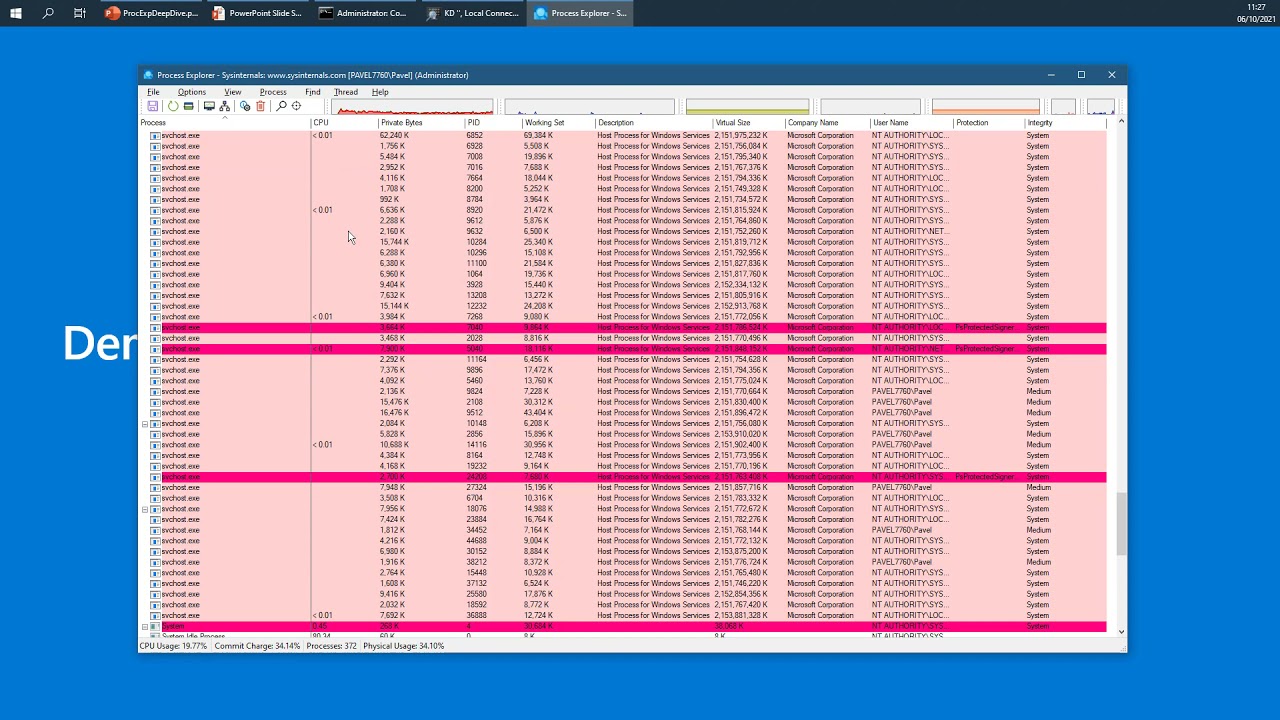Open the File menu
The height and width of the screenshot is (720, 1280).
pos(153,92)
